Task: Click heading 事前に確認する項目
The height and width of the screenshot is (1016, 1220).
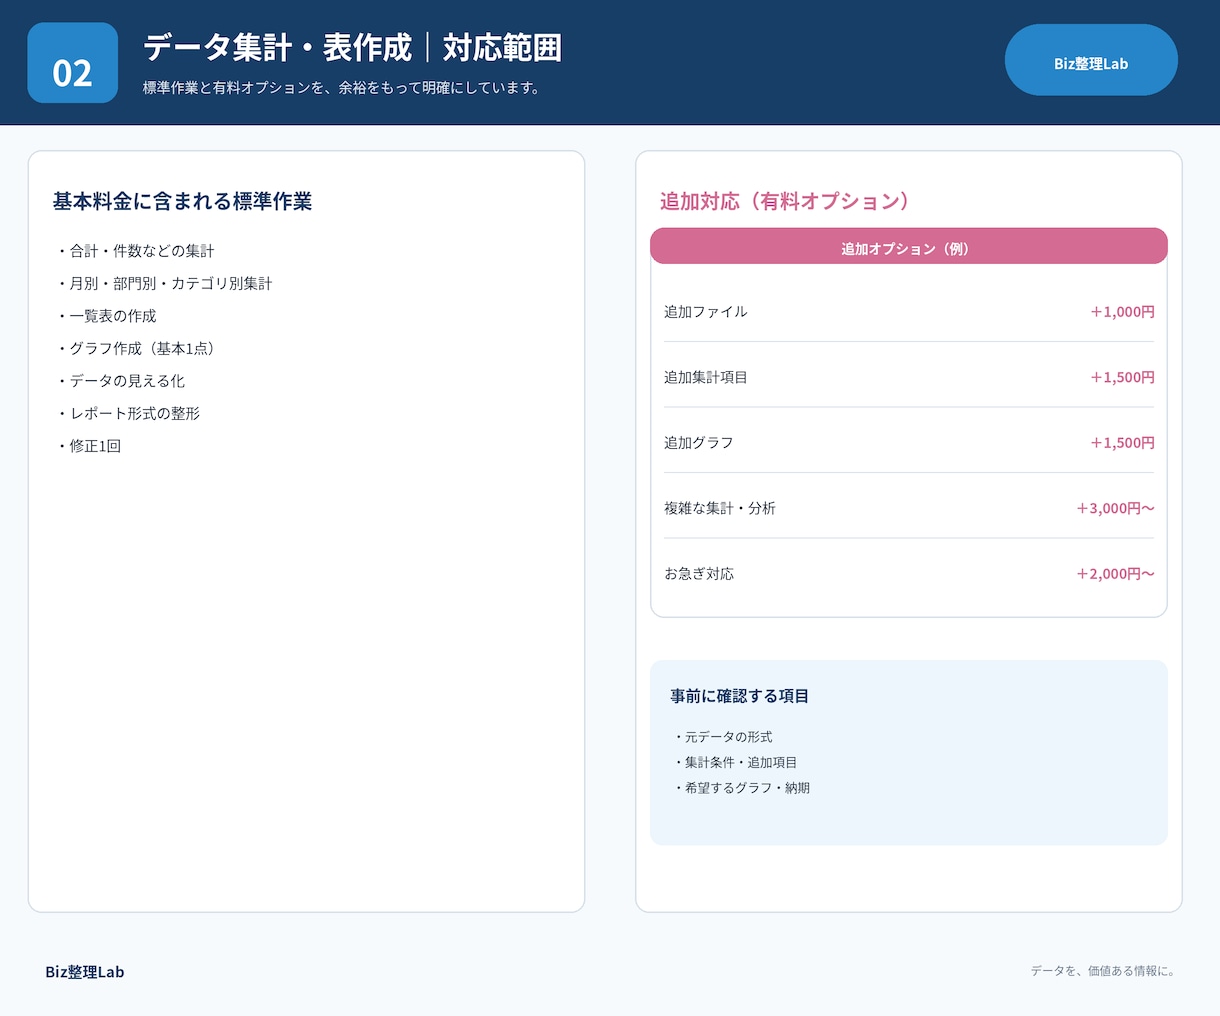Action: click(x=740, y=696)
